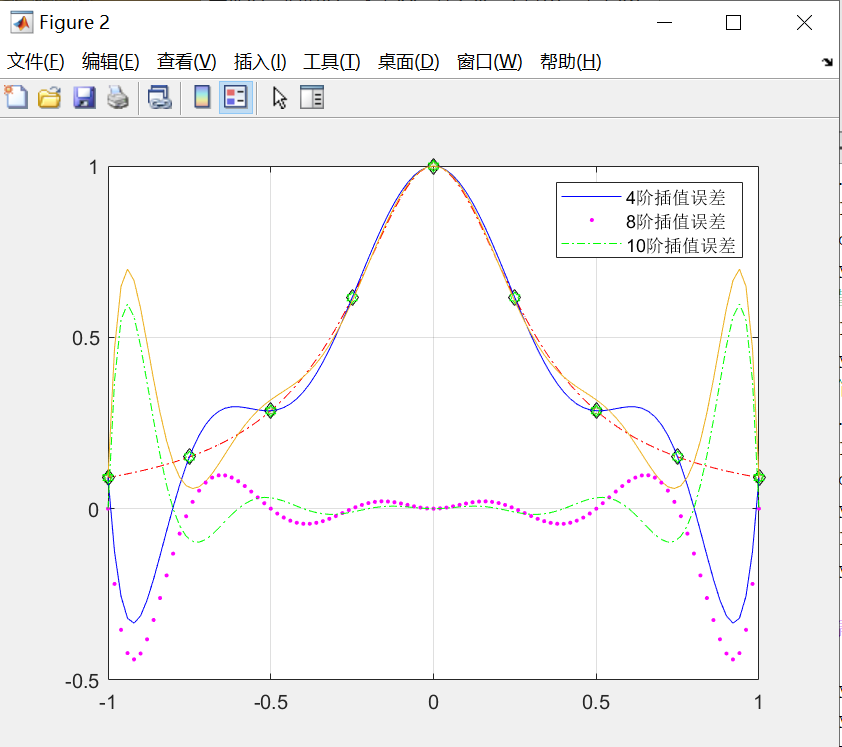Viewport: 842px width, 747px height.
Task: Click the Open File folder icon
Action: (x=49, y=98)
